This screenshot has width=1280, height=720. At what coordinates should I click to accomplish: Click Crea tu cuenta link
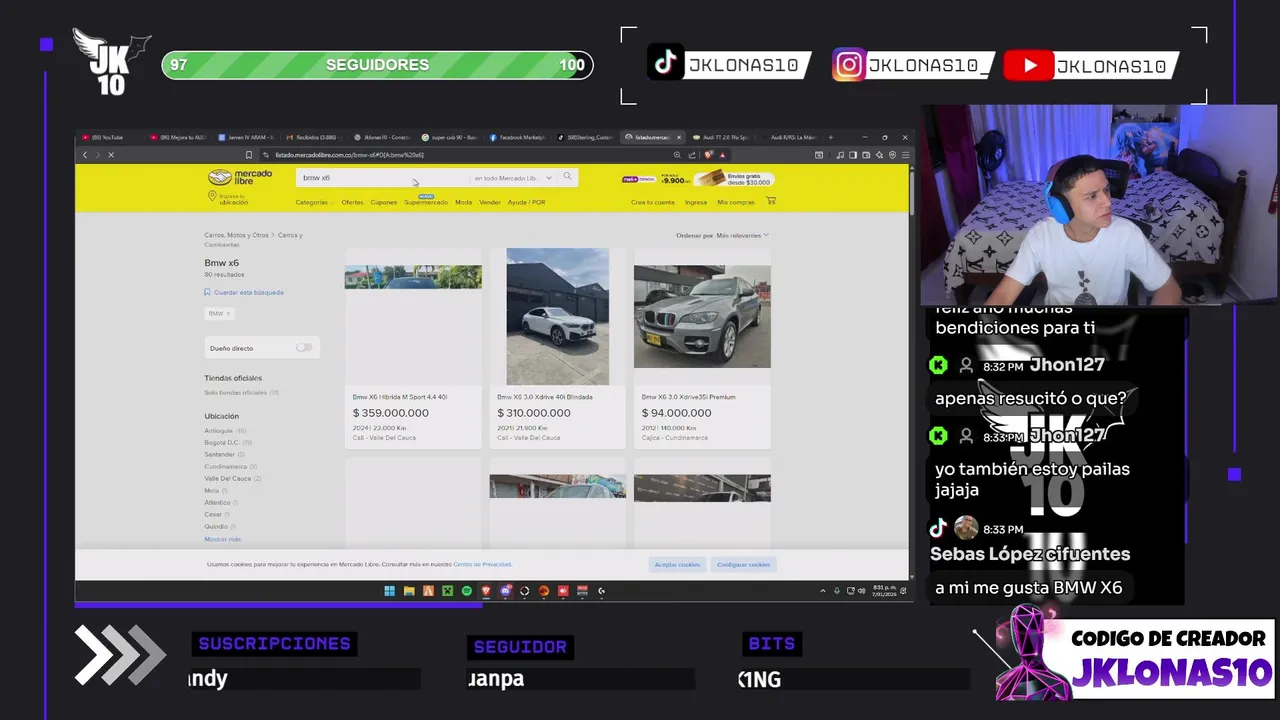click(653, 202)
